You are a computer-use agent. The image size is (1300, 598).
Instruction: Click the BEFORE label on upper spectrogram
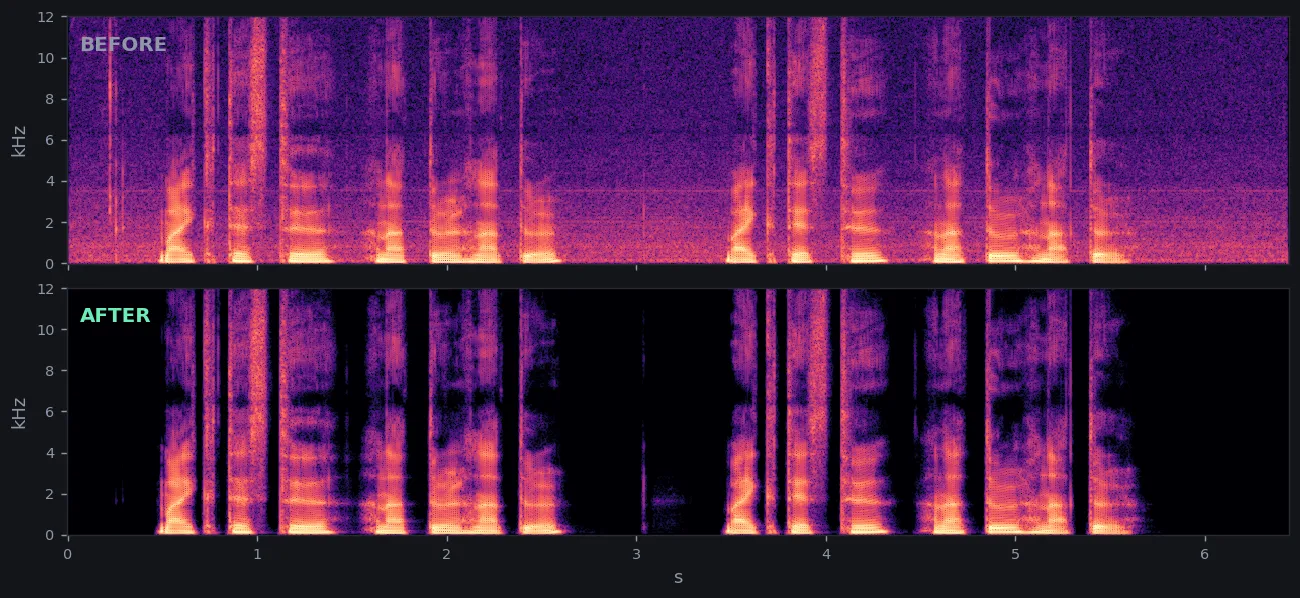[x=123, y=45]
